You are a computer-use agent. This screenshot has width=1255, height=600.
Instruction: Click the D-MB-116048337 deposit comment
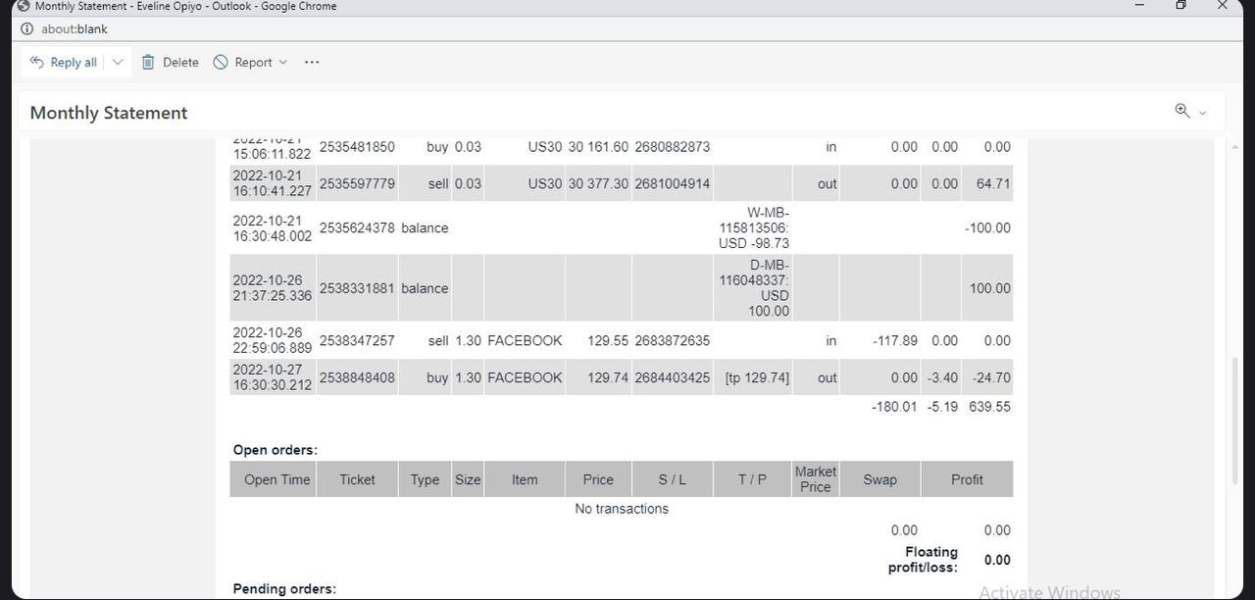pyautogui.click(x=754, y=288)
